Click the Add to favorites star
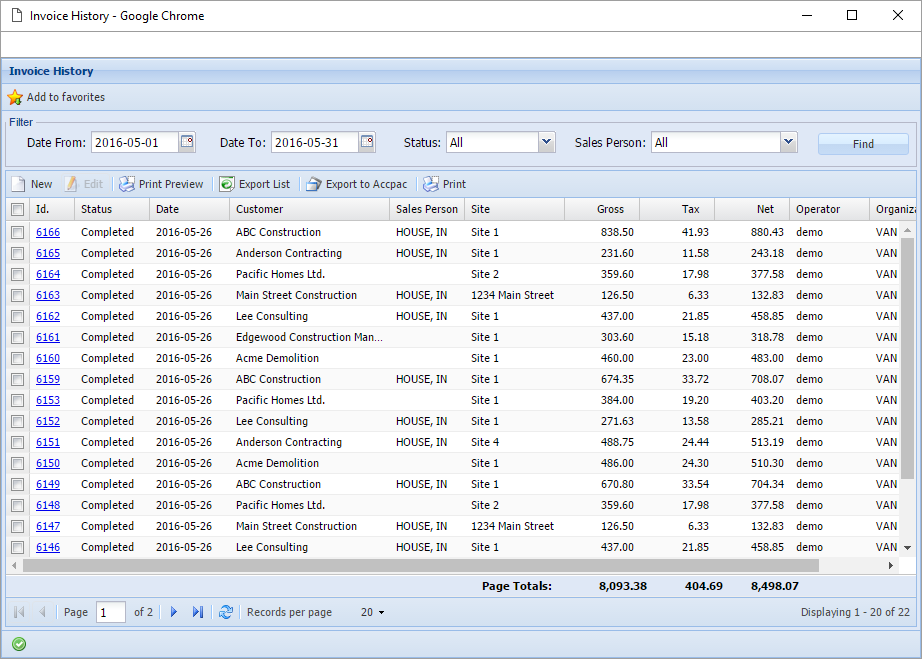This screenshot has width=922, height=659. [16, 97]
